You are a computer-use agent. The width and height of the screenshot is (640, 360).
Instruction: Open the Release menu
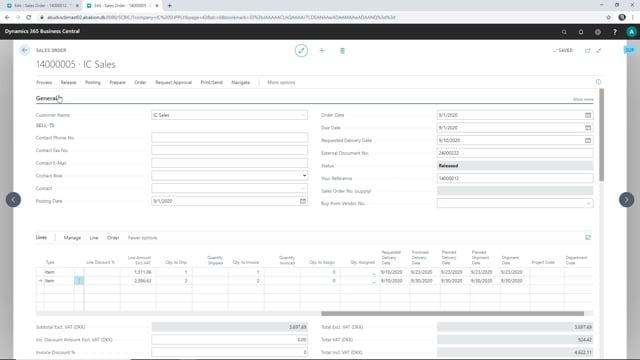(x=69, y=82)
